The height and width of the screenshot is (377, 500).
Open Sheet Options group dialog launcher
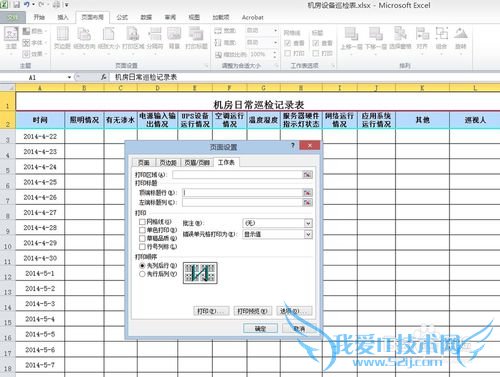[x=333, y=66]
